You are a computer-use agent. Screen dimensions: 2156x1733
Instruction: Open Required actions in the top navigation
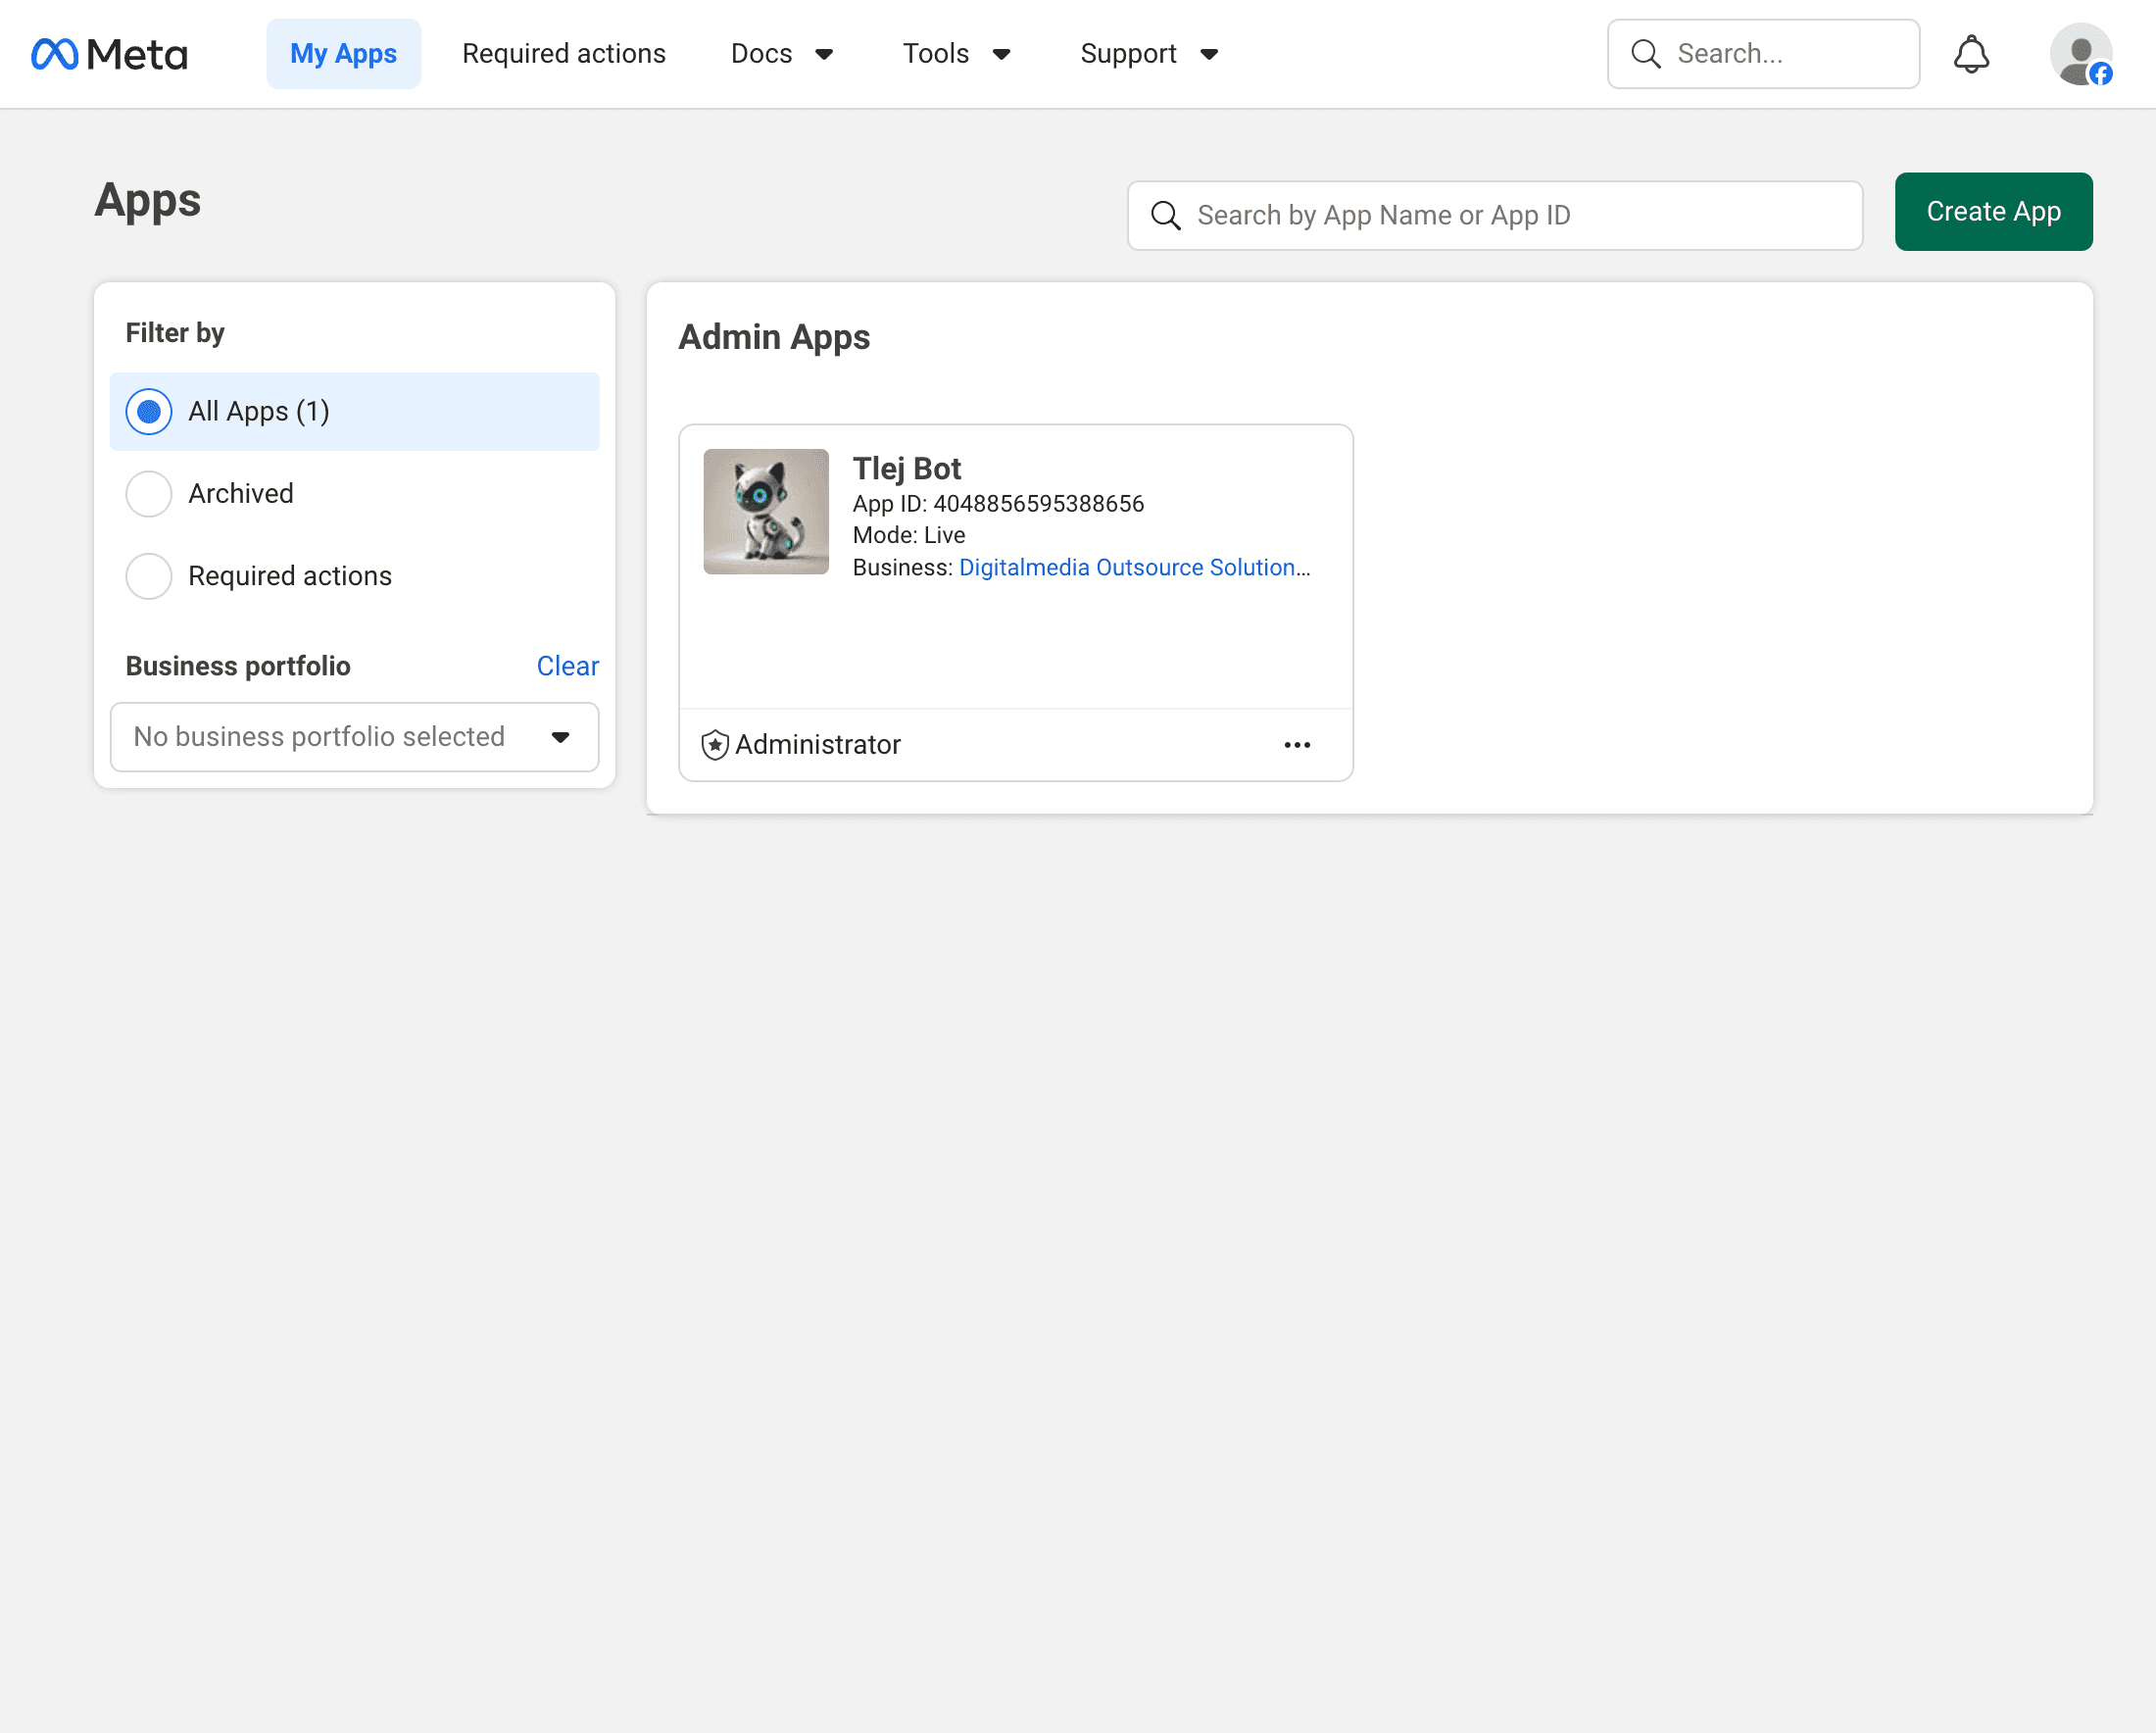[x=564, y=54]
